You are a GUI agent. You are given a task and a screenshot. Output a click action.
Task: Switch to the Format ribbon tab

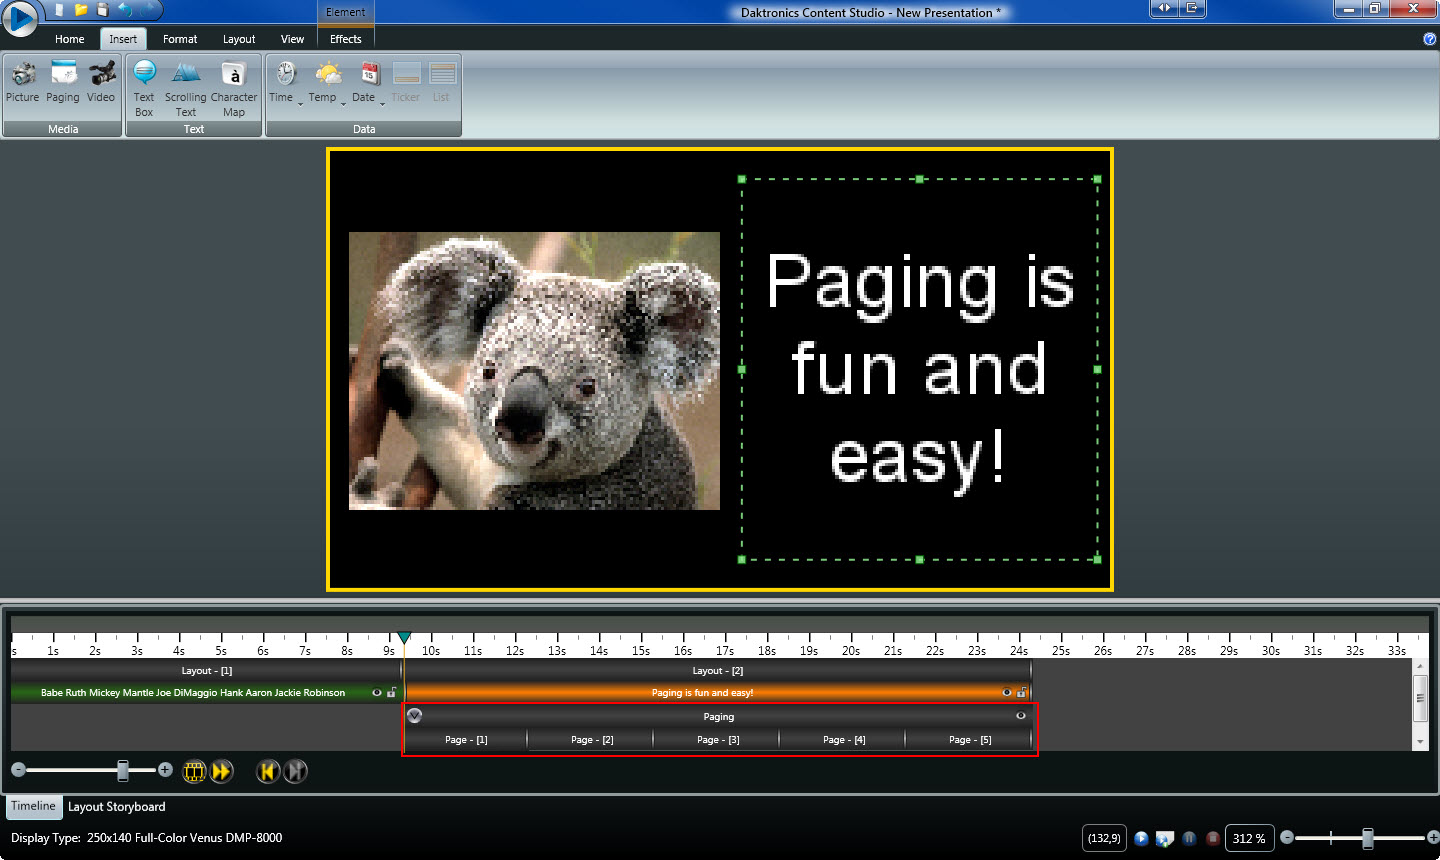click(x=180, y=39)
